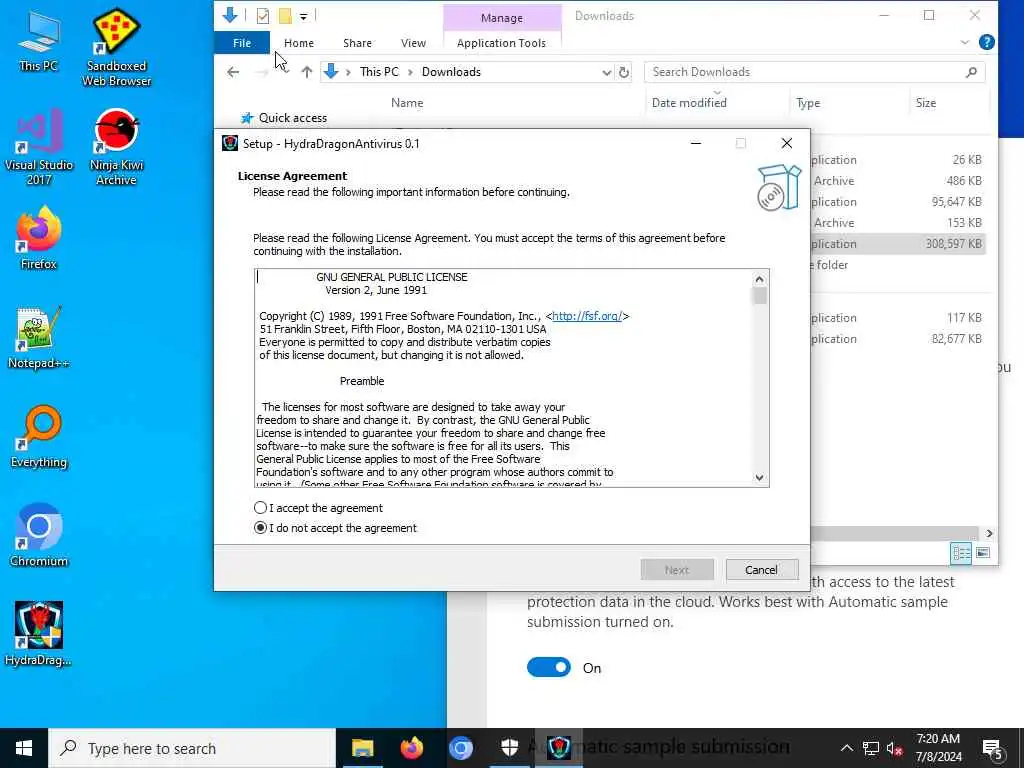Viewport: 1024px width, 768px height.
Task: Open Visual Studio 2017 desktop shortcut
Action: [39, 146]
